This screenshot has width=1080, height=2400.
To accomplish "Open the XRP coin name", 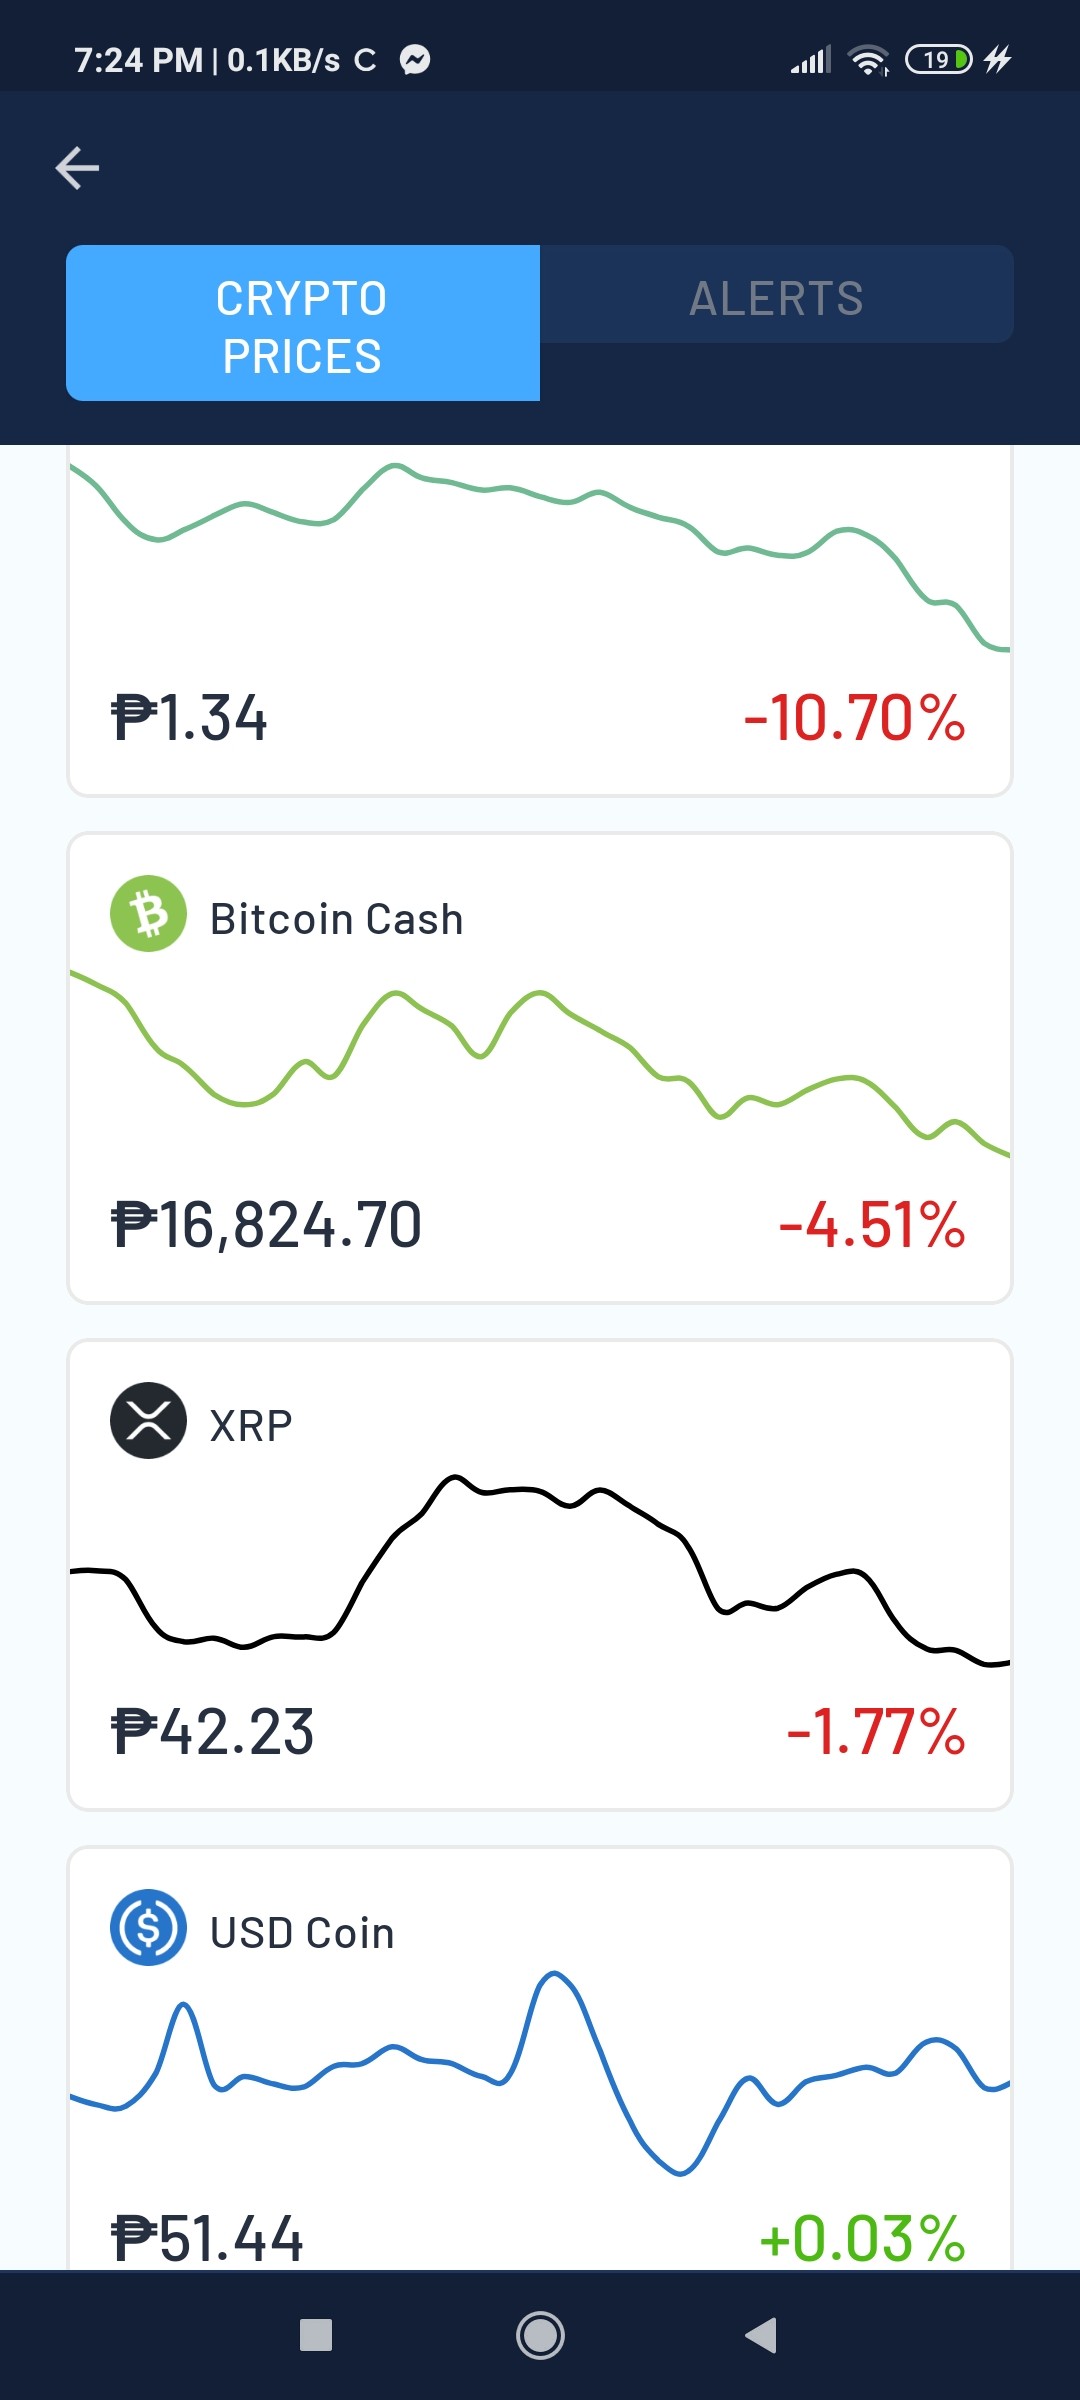I will click(x=251, y=1426).
